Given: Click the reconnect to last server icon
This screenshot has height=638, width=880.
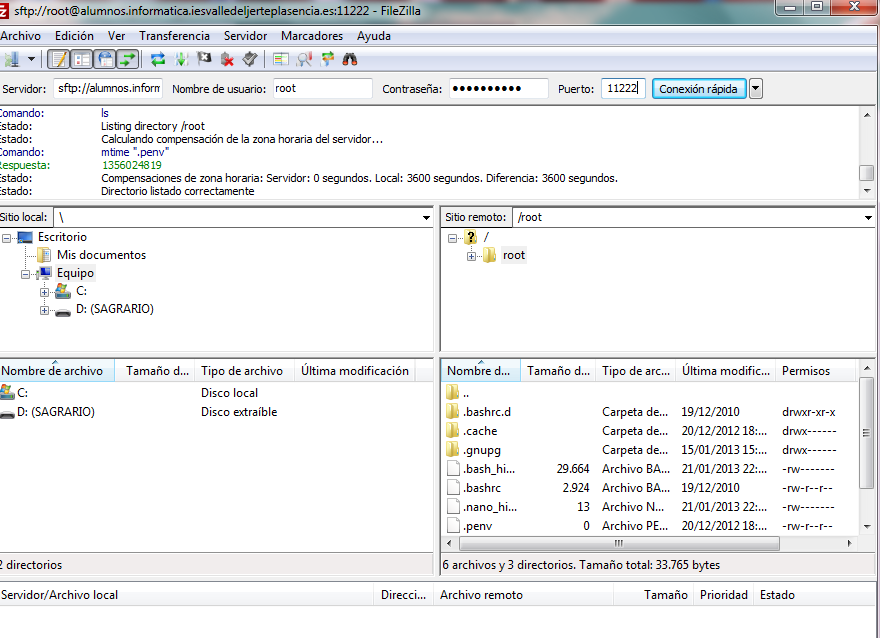Looking at the screenshot, I should (250, 59).
